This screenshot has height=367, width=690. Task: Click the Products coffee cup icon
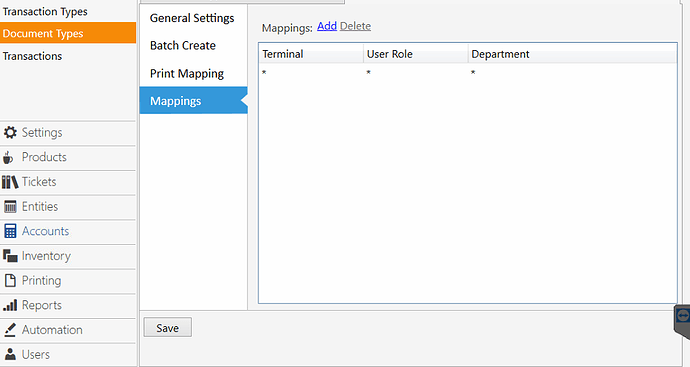coord(8,157)
